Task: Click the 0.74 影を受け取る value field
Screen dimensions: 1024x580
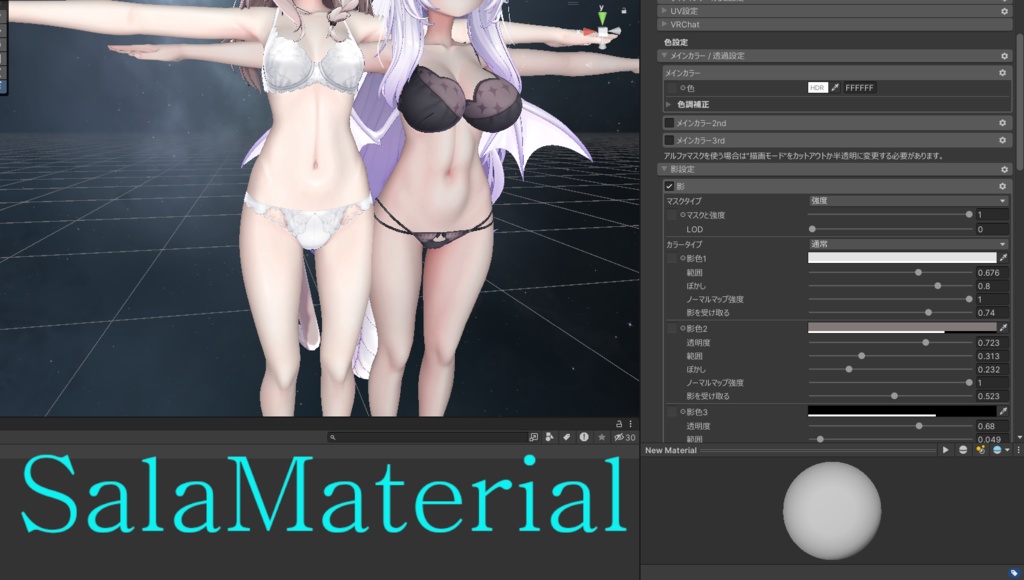Action: tap(992, 313)
